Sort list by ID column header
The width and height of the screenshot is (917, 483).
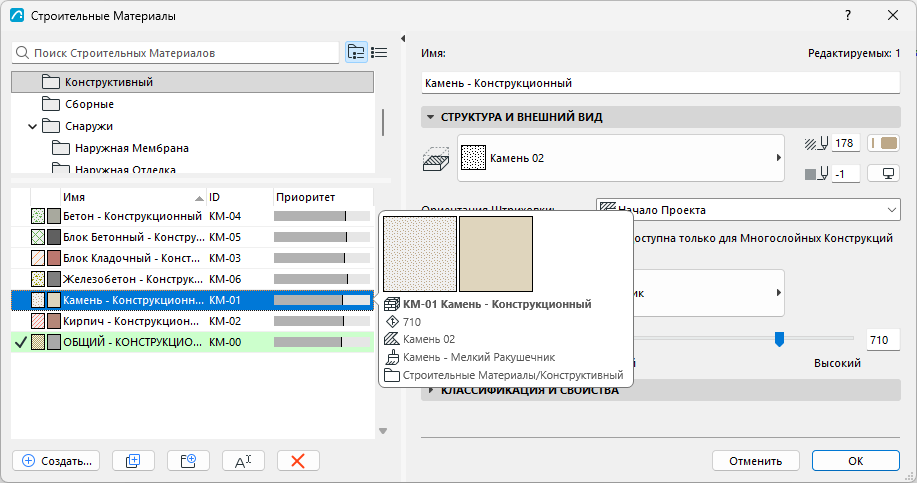click(240, 198)
